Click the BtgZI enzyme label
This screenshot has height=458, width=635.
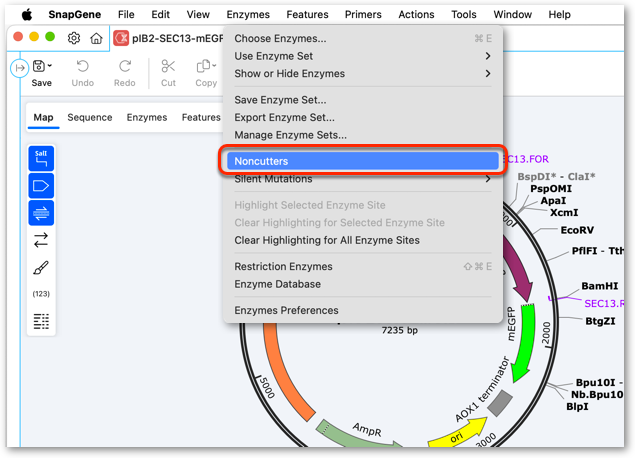point(600,321)
